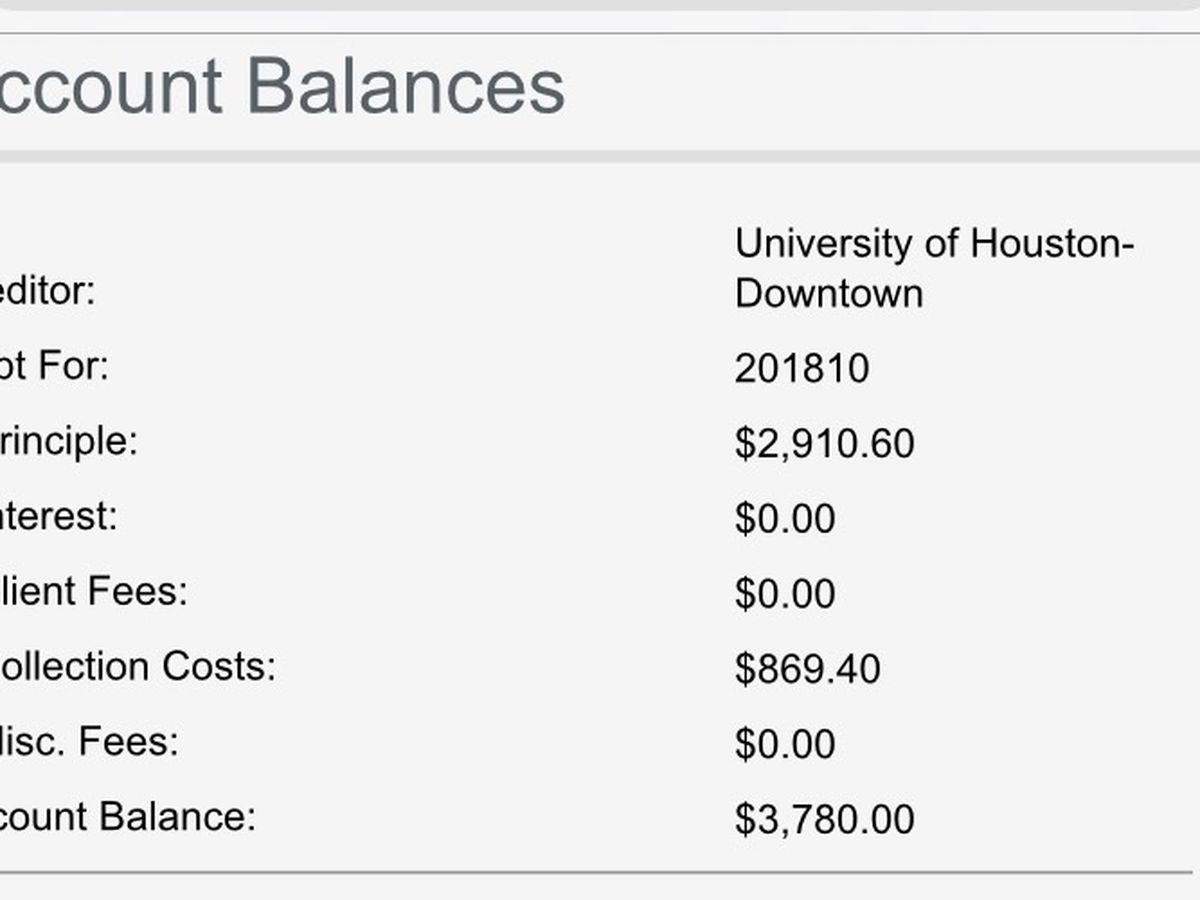Select the Misc. Fees label
This screenshot has width=1200, height=900.
[x=89, y=741]
